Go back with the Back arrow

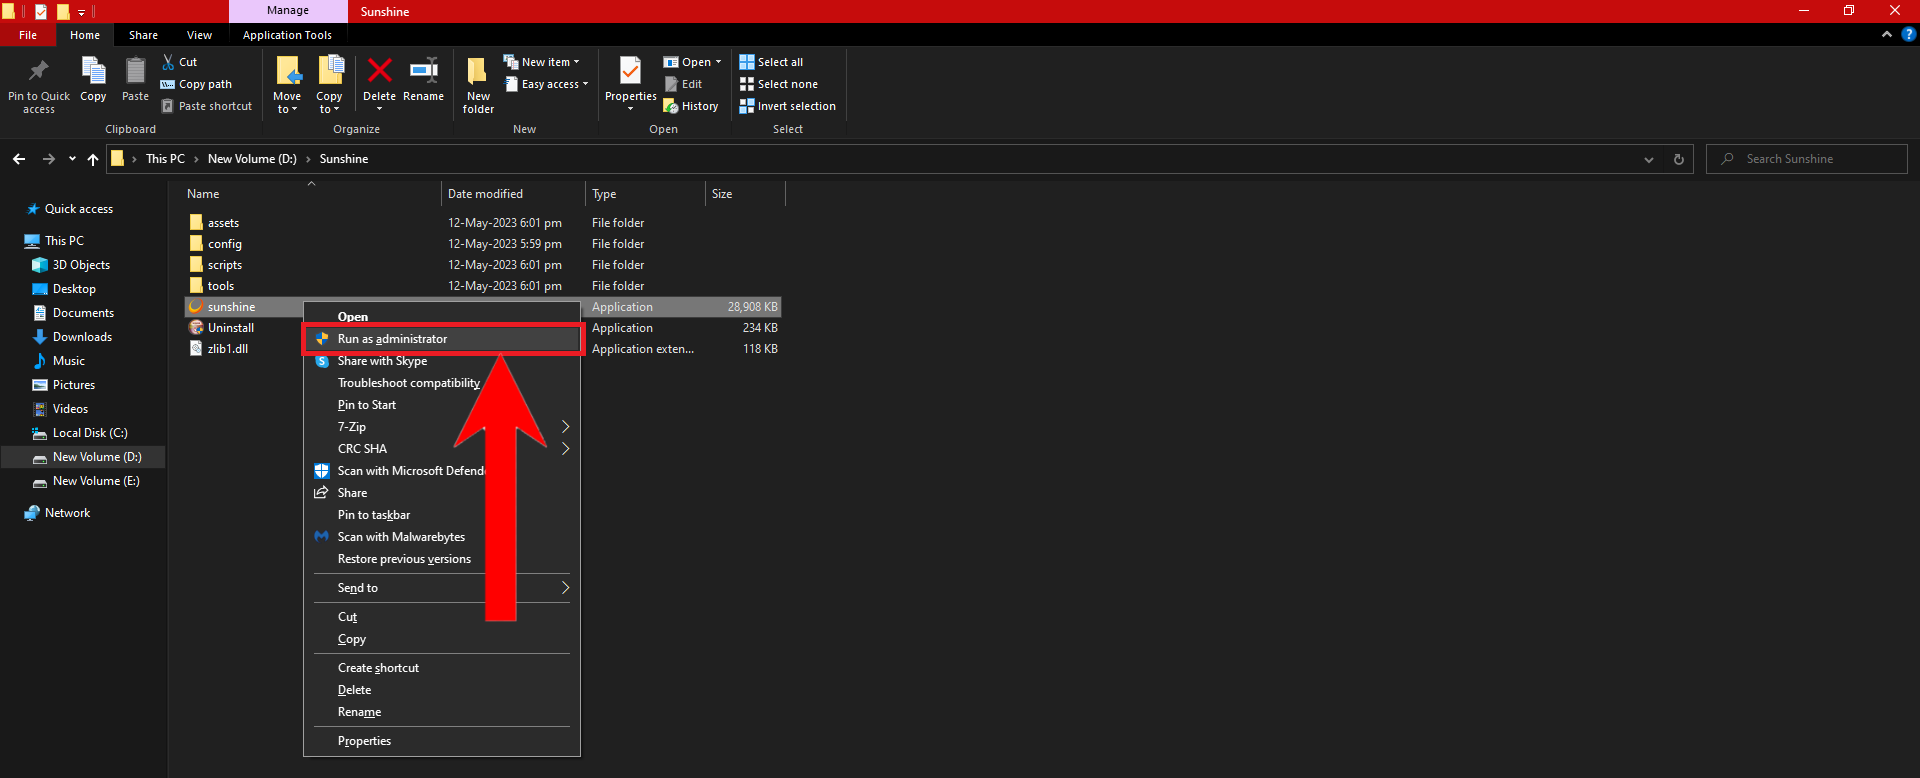(19, 159)
